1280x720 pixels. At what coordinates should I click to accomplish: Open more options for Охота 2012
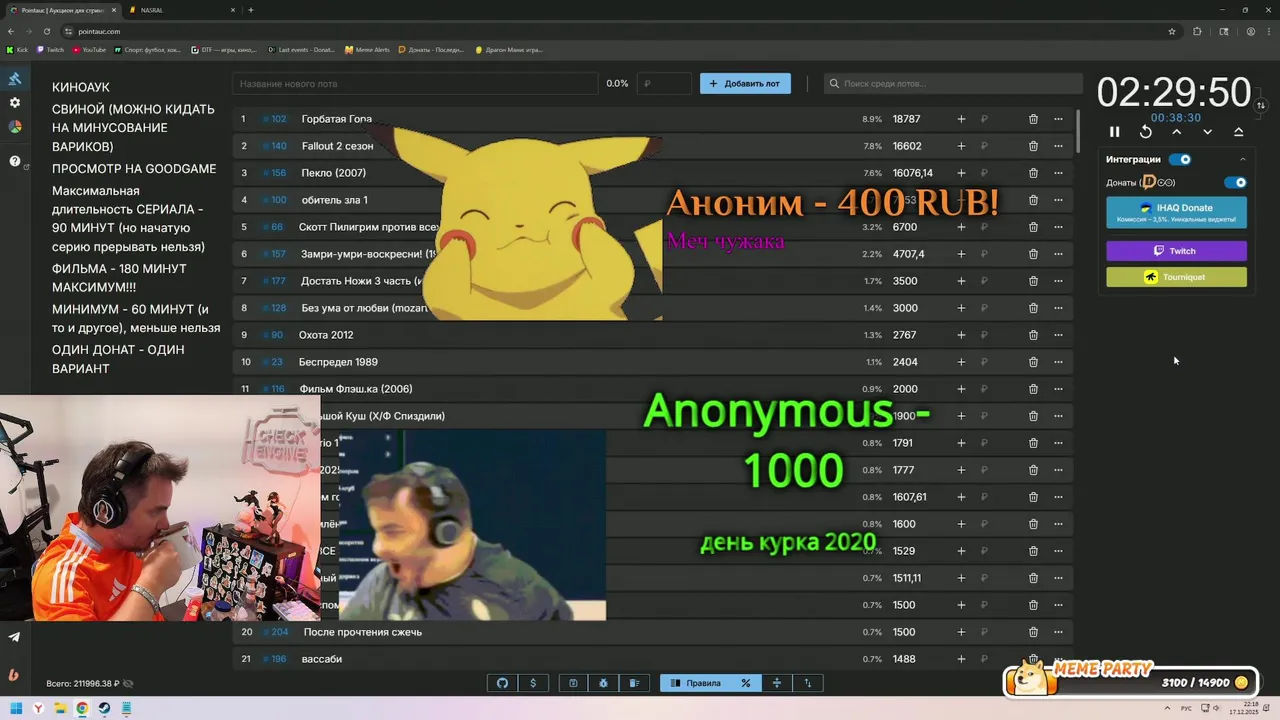tap(1058, 335)
